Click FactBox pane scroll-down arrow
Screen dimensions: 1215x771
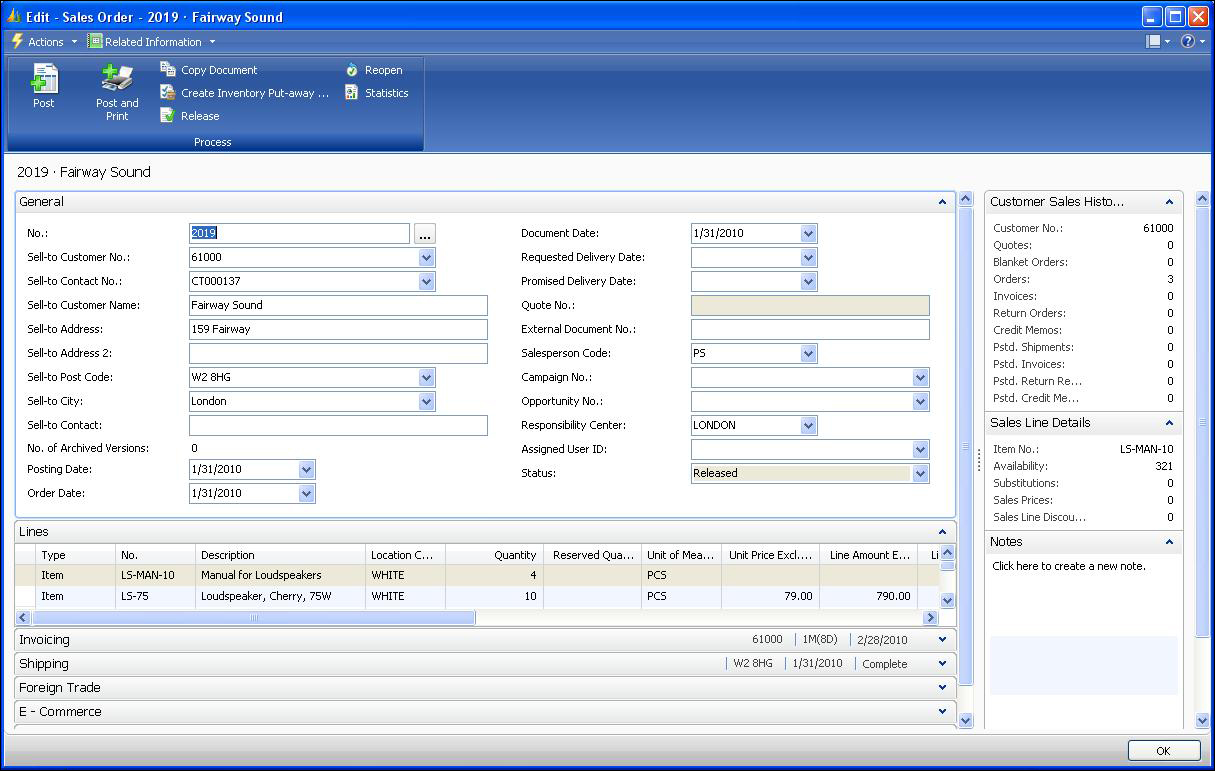[x=1202, y=720]
